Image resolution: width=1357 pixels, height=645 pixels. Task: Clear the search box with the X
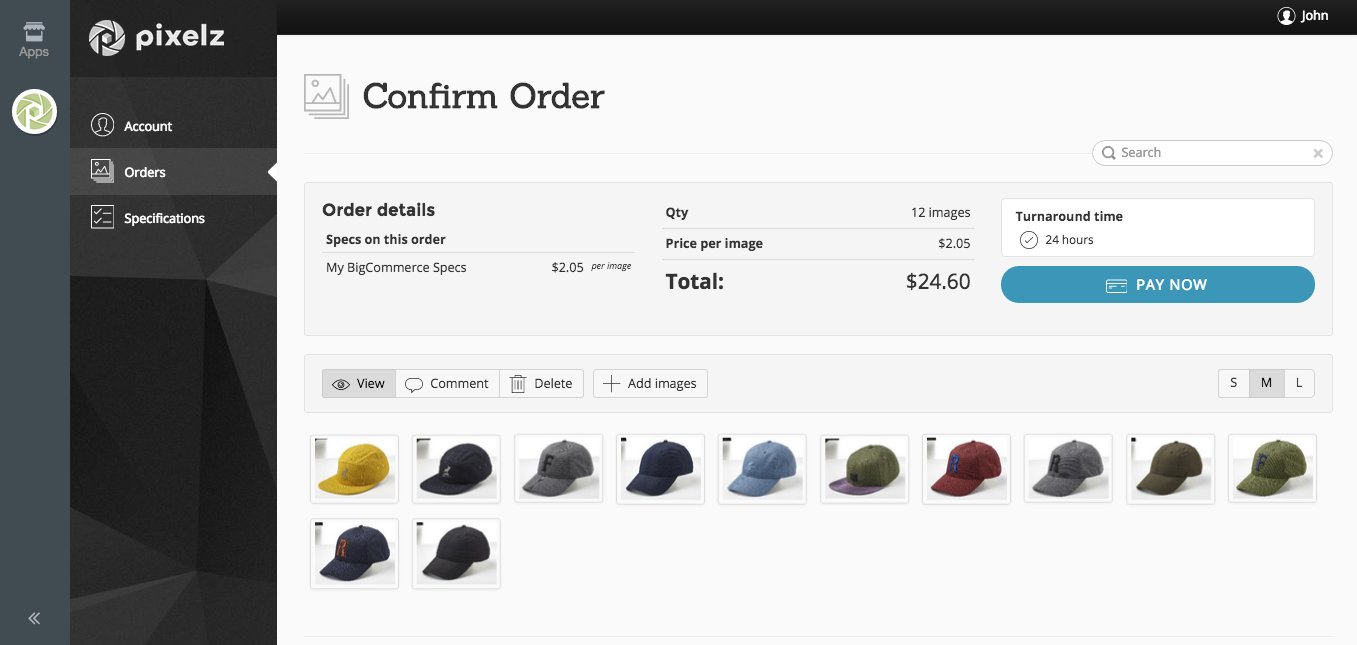(1318, 154)
